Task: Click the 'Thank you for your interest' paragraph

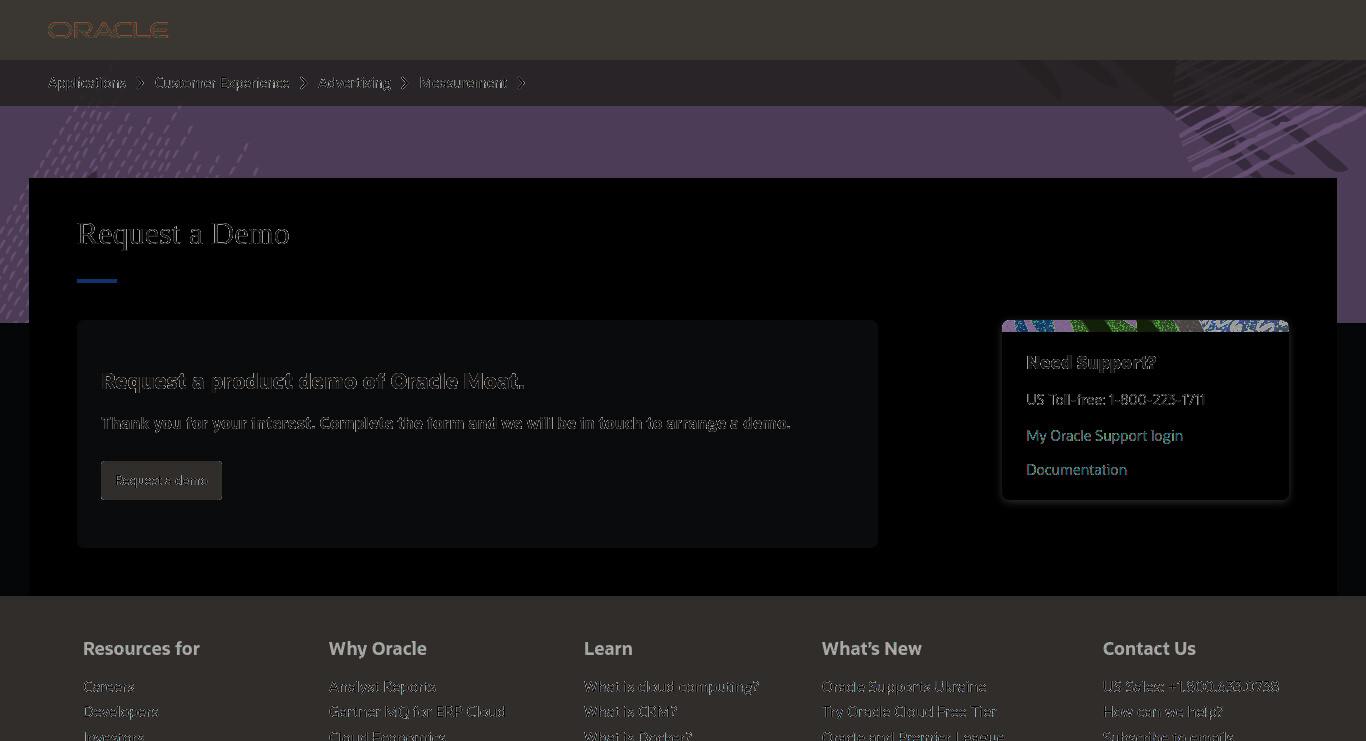Action: point(446,424)
